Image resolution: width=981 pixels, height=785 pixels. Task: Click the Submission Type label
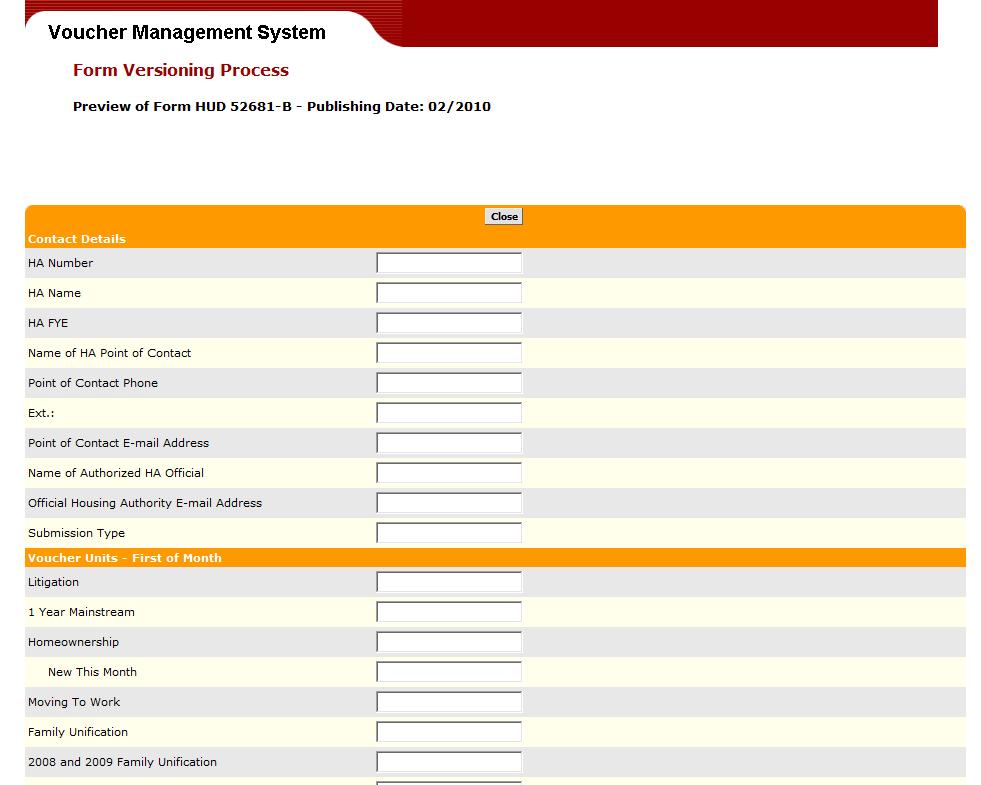(x=76, y=534)
